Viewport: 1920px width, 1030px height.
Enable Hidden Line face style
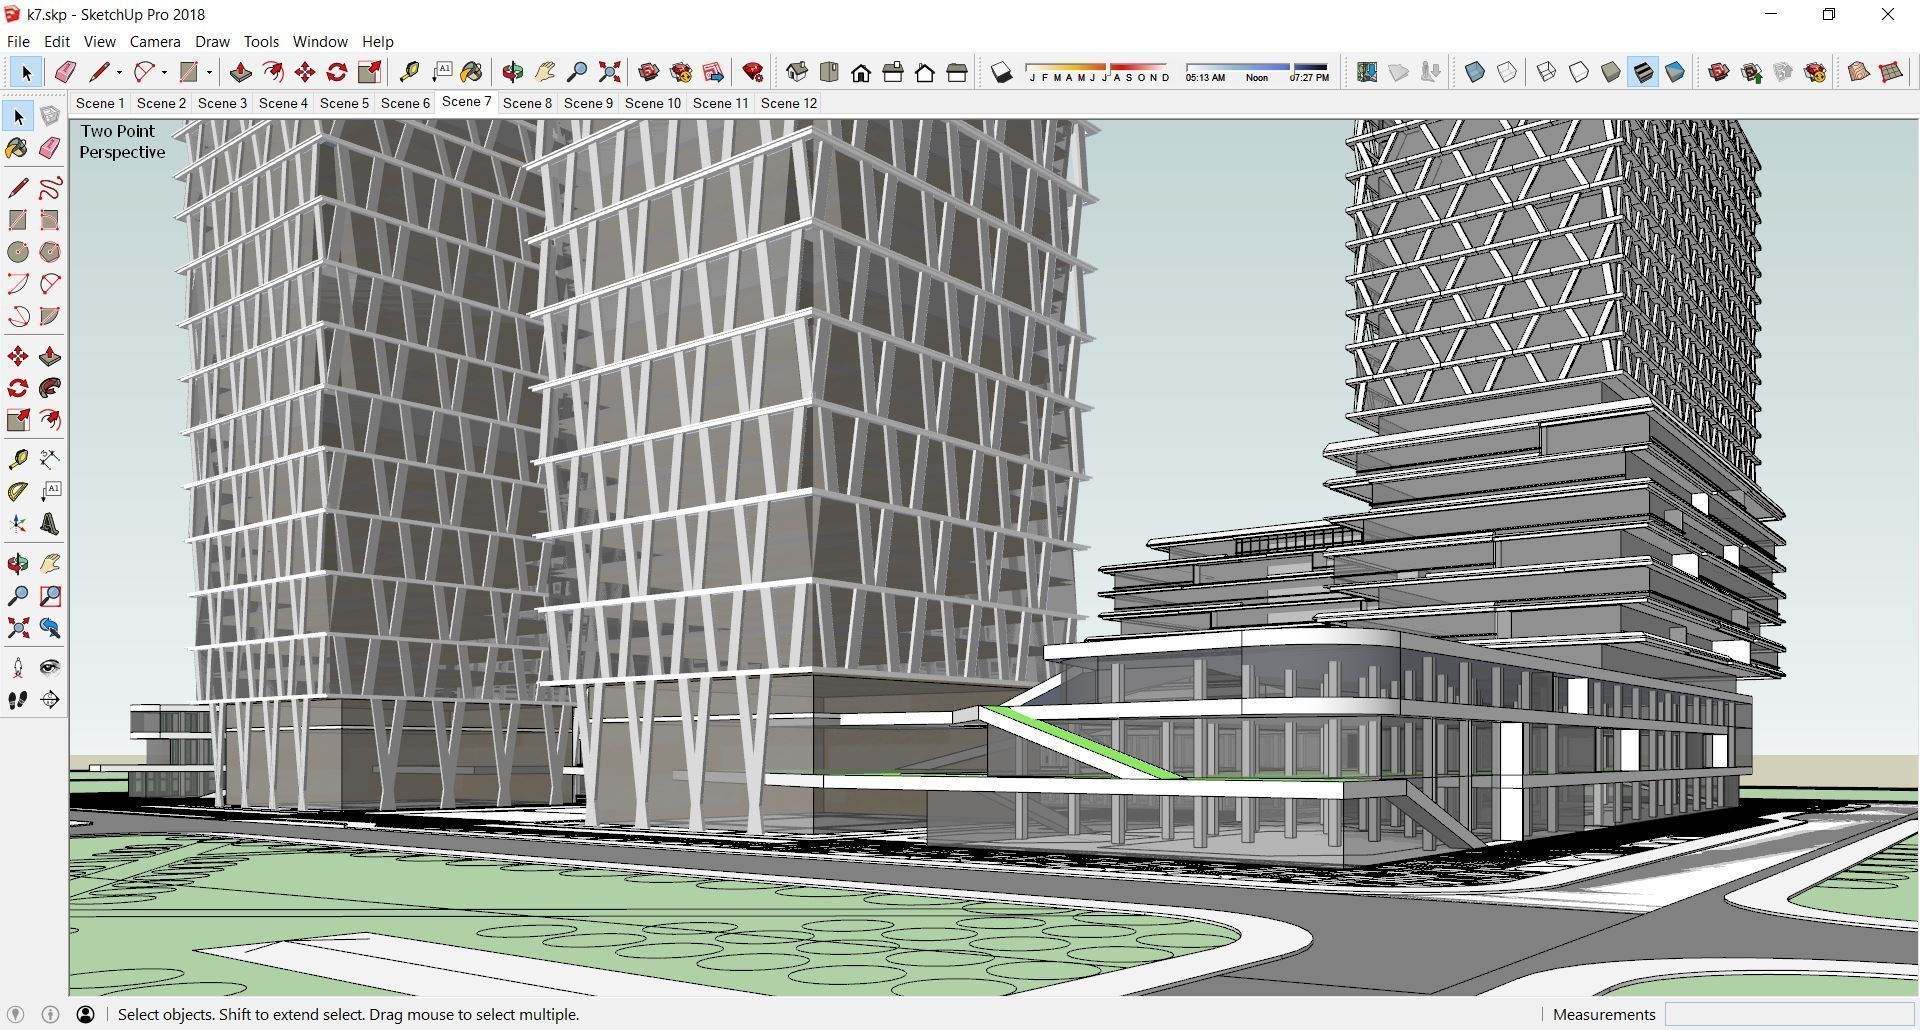pyautogui.click(x=1579, y=72)
